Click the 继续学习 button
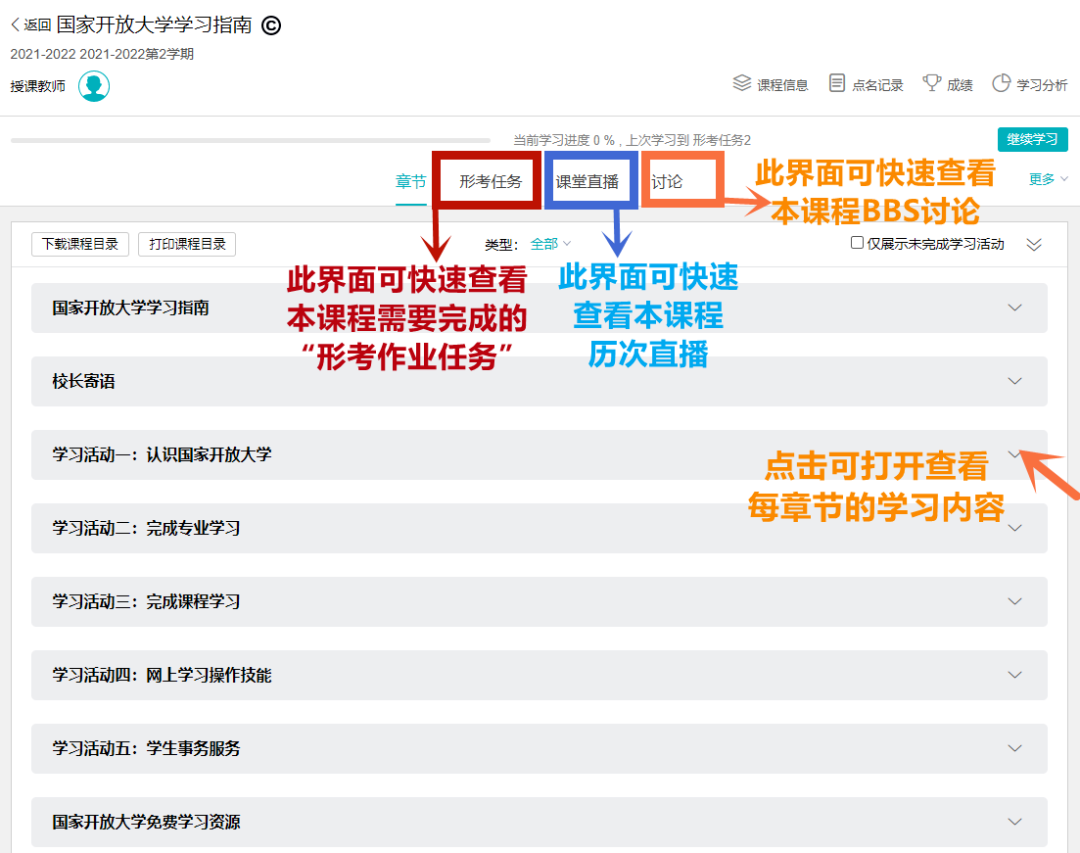Screen dimensions: 1080x853 coord(1032,140)
